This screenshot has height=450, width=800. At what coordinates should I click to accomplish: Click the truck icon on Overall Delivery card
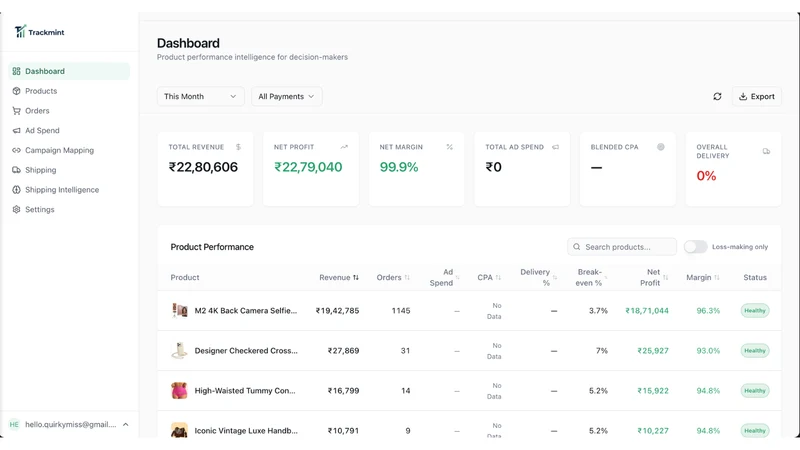point(766,151)
